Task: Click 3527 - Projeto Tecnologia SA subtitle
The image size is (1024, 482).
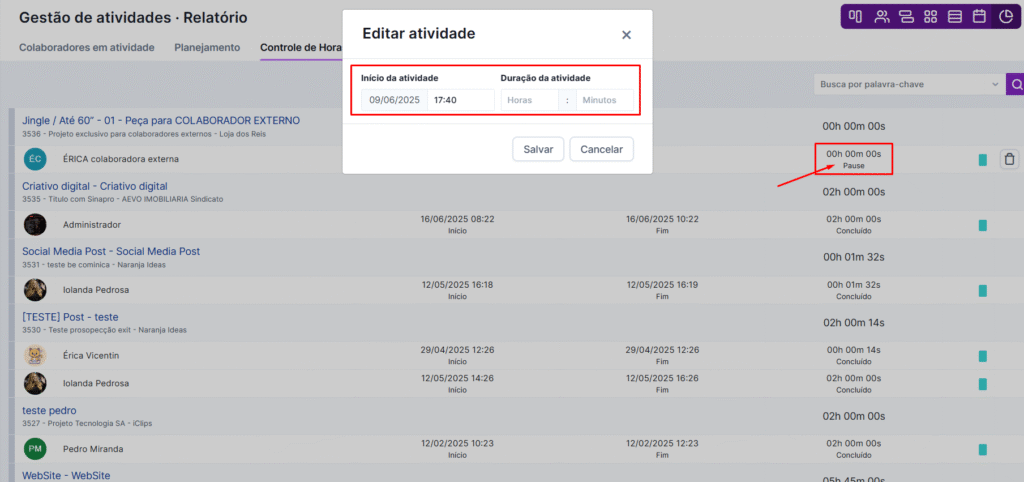Action: (88, 423)
